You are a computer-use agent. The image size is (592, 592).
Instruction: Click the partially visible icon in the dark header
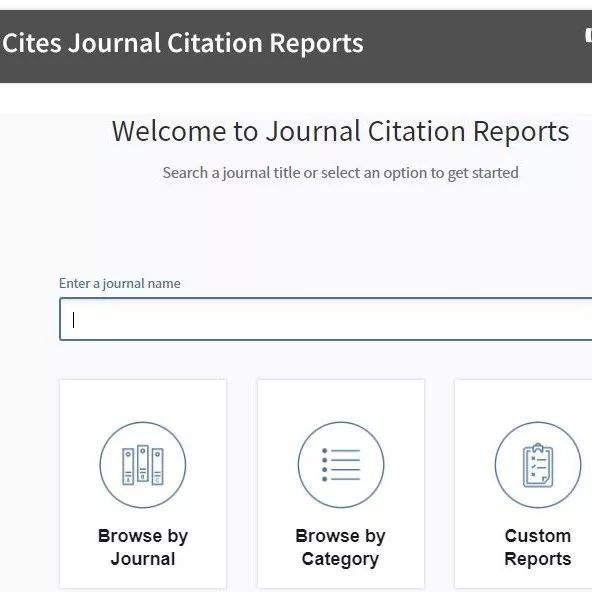(x=589, y=36)
